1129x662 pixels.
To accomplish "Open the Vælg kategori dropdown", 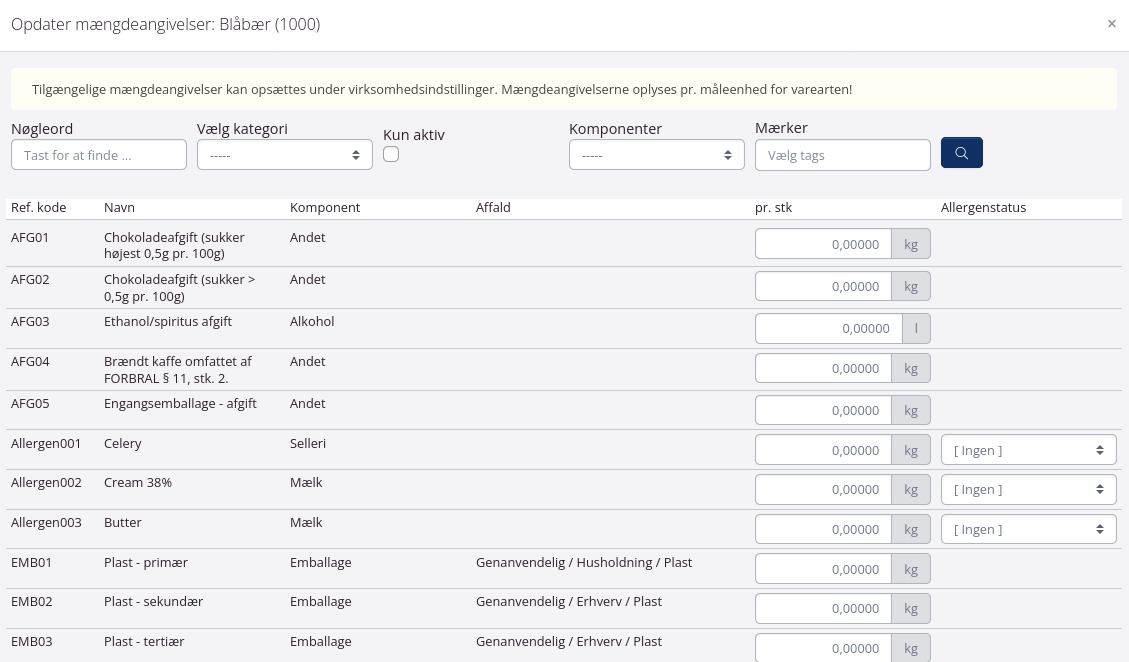I will pyautogui.click(x=284, y=155).
